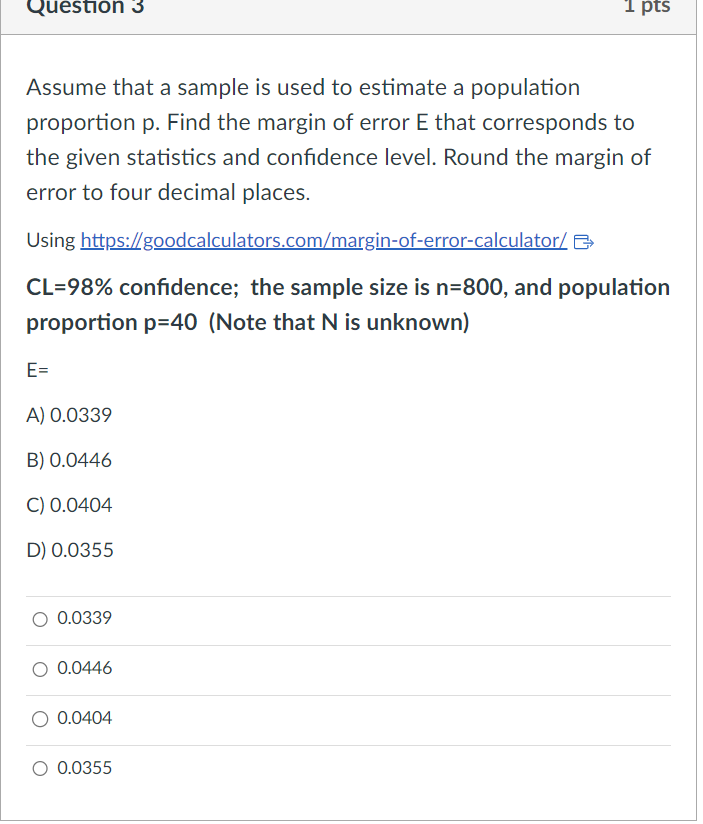703x824 pixels.
Task: Select the radio button for answer 0.0446
Action: 39,668
